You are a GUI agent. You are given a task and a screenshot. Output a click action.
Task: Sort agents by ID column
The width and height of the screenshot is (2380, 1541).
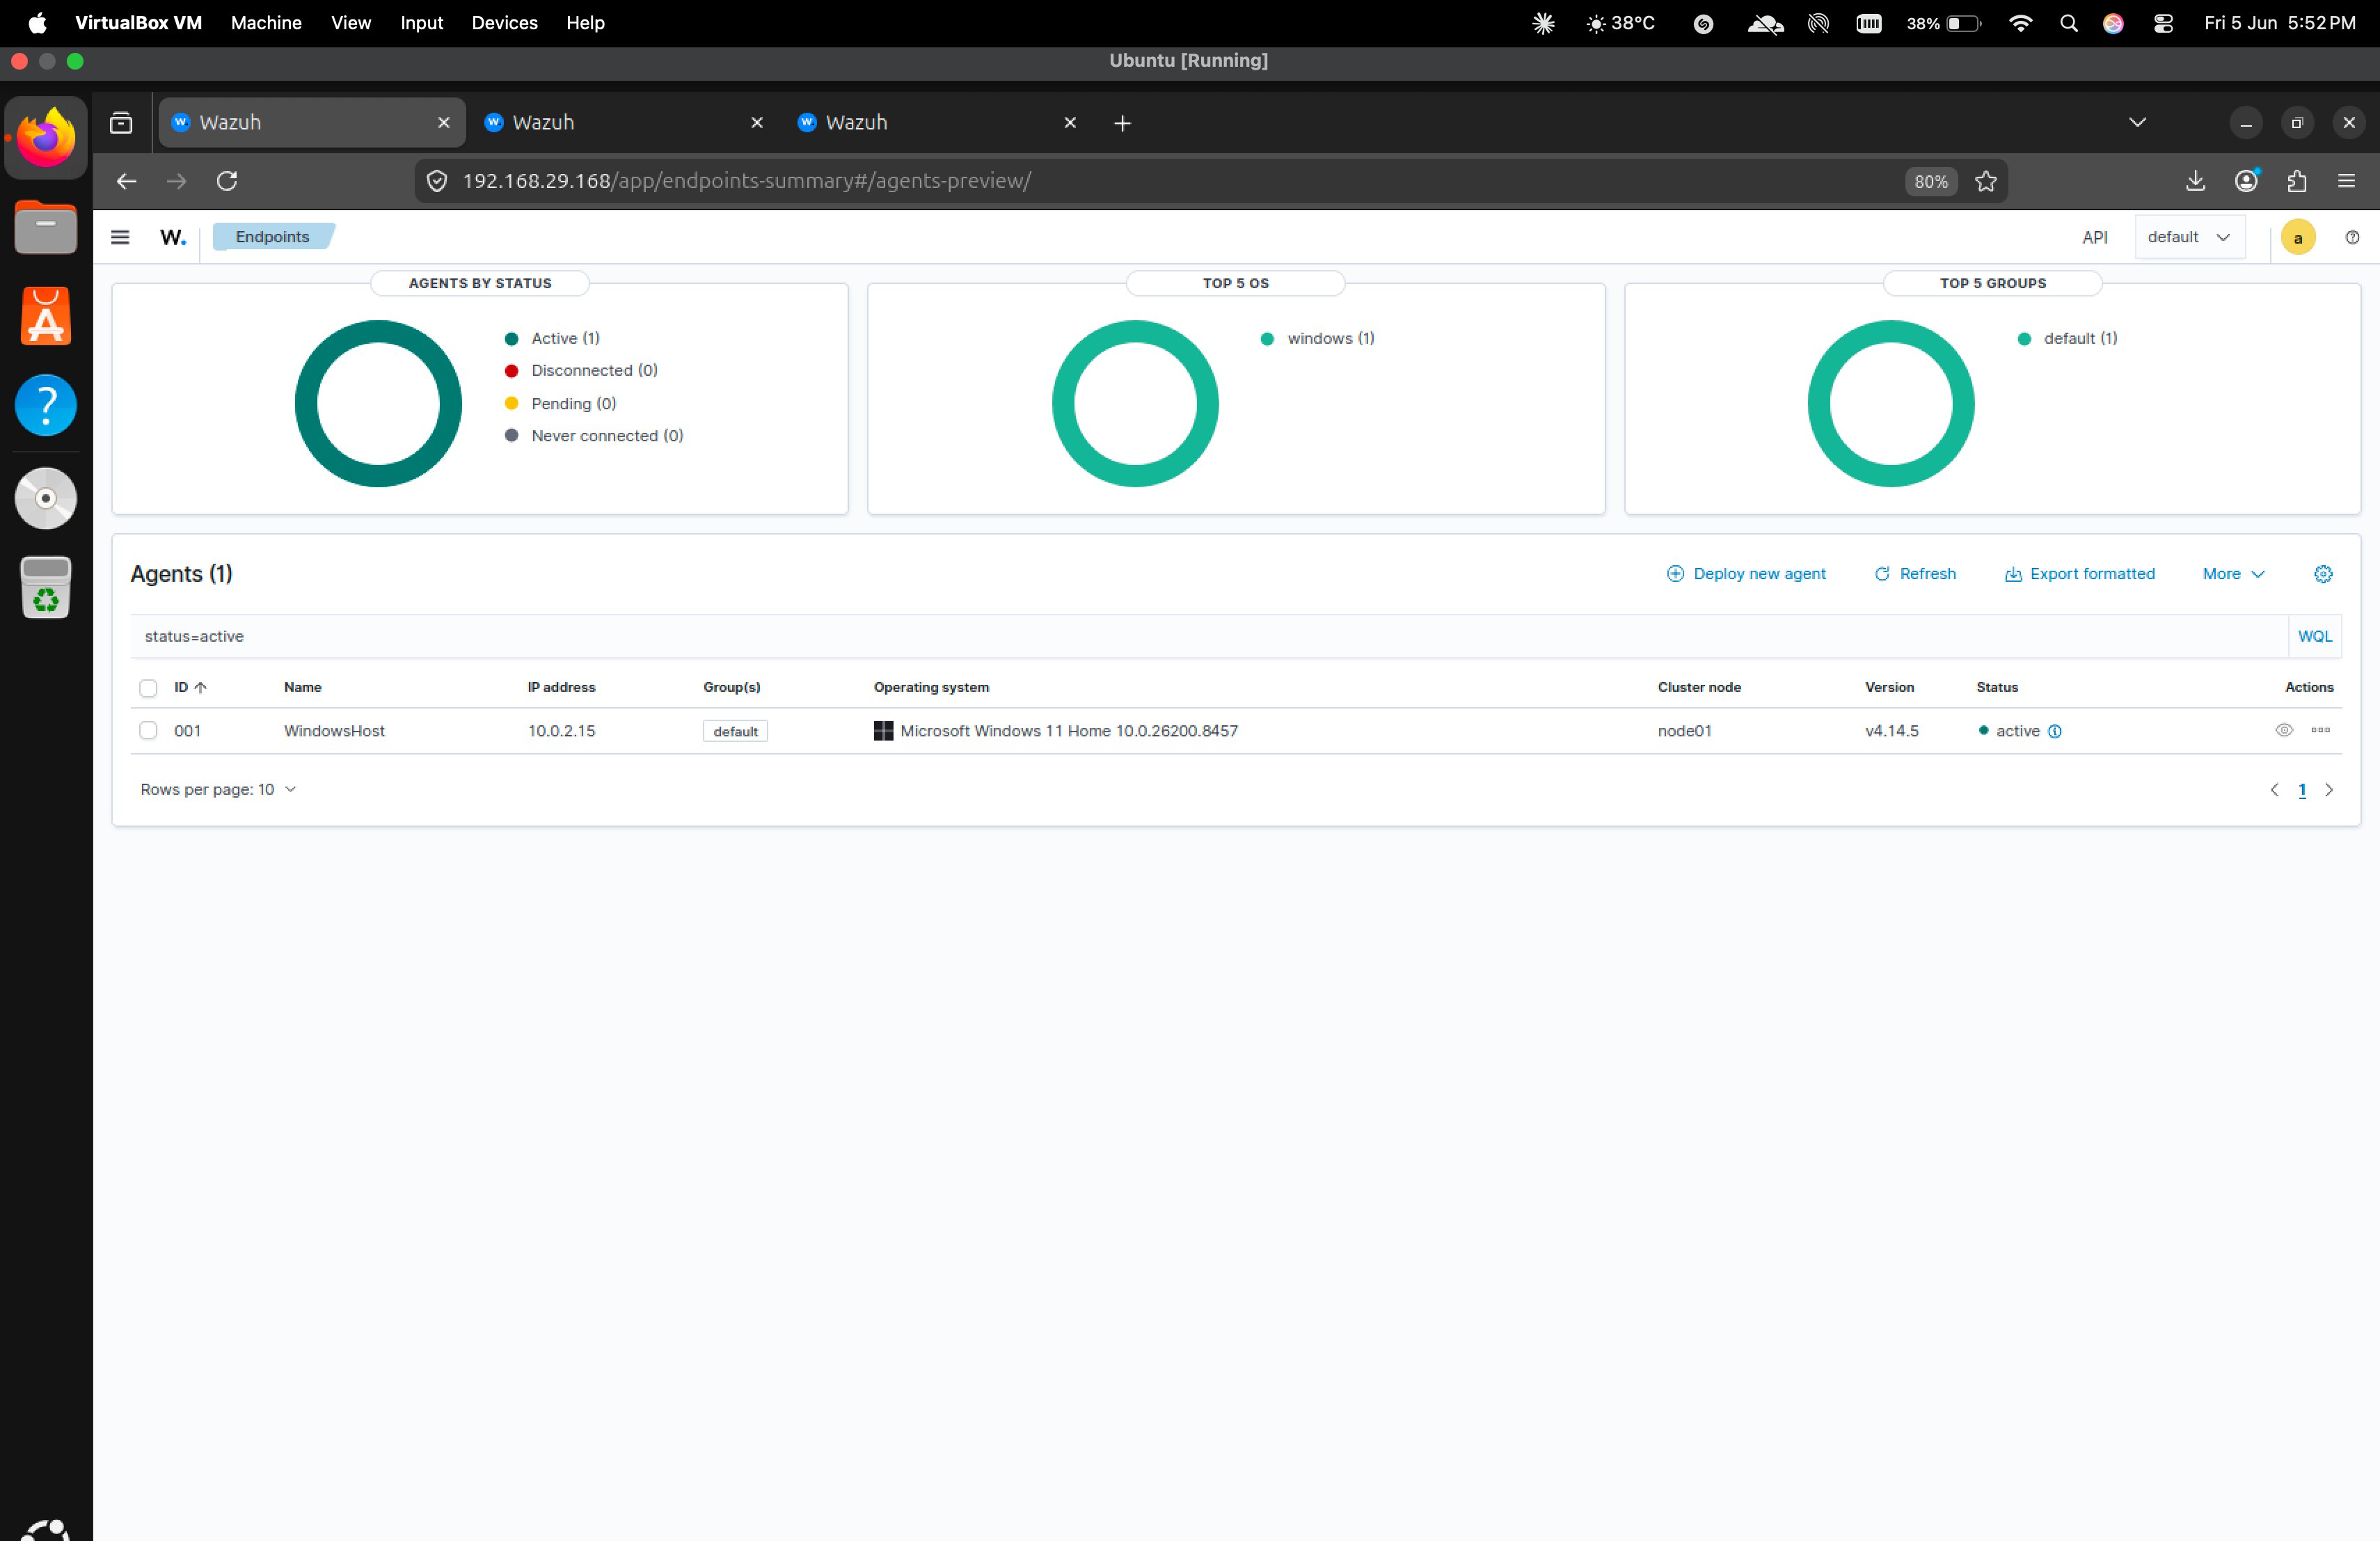tap(190, 688)
